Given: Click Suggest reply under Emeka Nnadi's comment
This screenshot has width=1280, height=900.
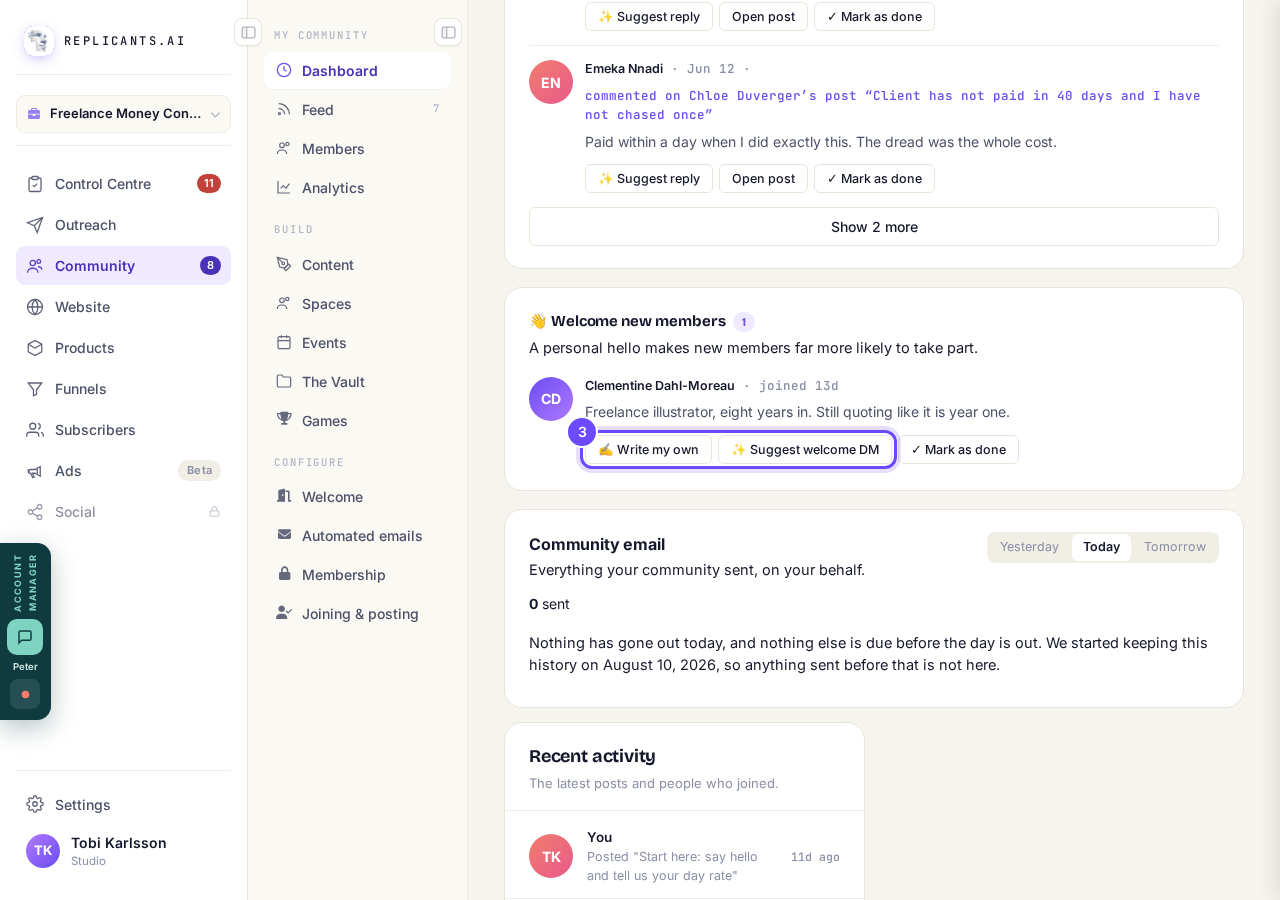Looking at the screenshot, I should (x=649, y=179).
